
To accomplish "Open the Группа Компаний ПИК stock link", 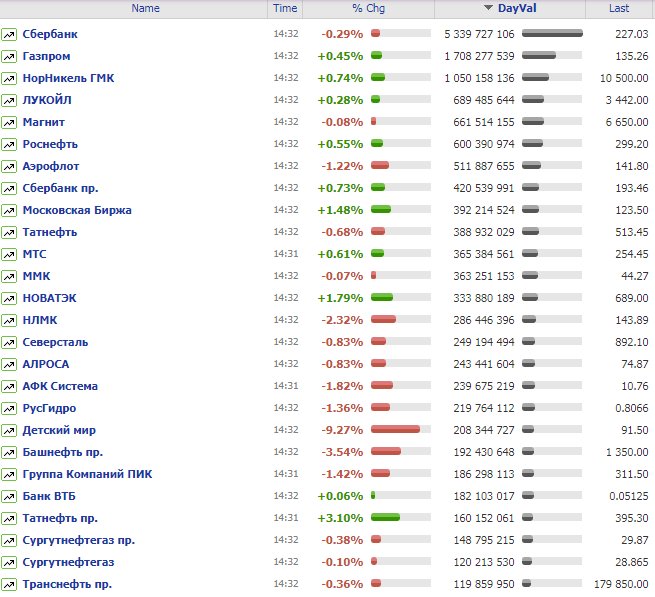I will coord(87,474).
